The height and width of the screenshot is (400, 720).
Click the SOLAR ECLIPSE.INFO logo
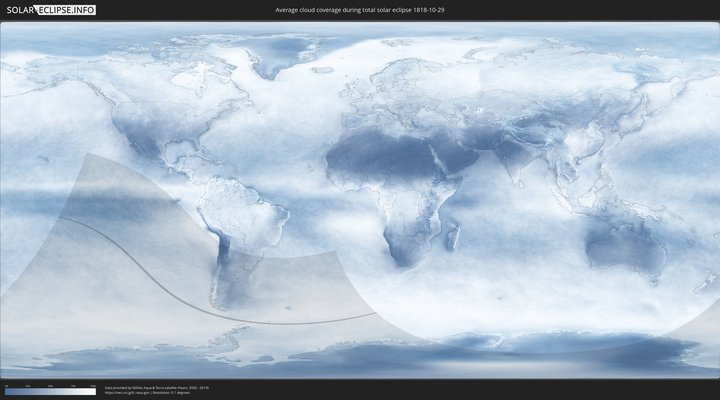click(x=51, y=10)
